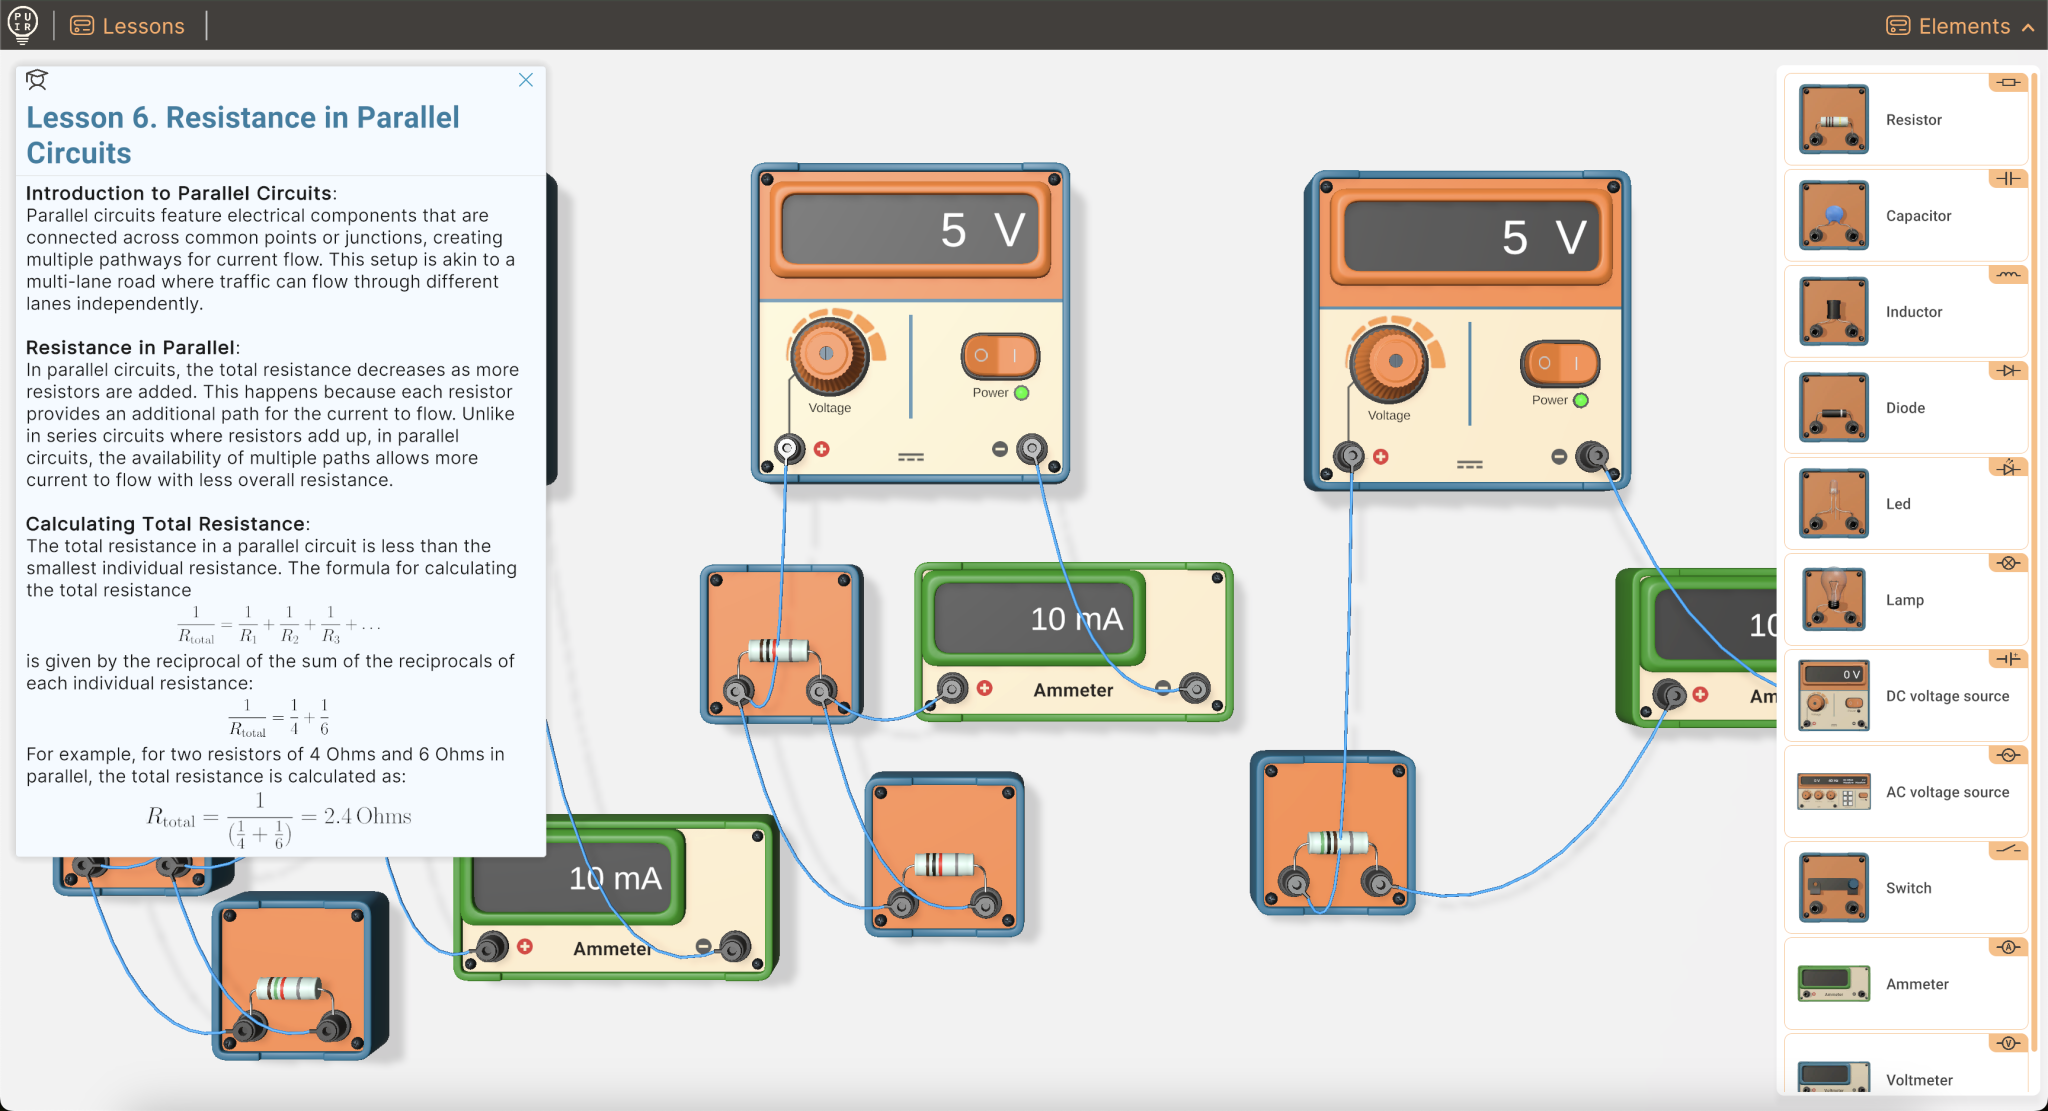Close the Lesson 6 panel
The image size is (2048, 1111).
526,80
